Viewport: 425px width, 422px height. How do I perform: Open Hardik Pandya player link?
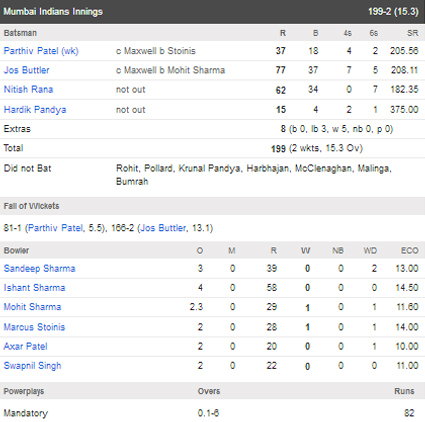pyautogui.click(x=35, y=110)
